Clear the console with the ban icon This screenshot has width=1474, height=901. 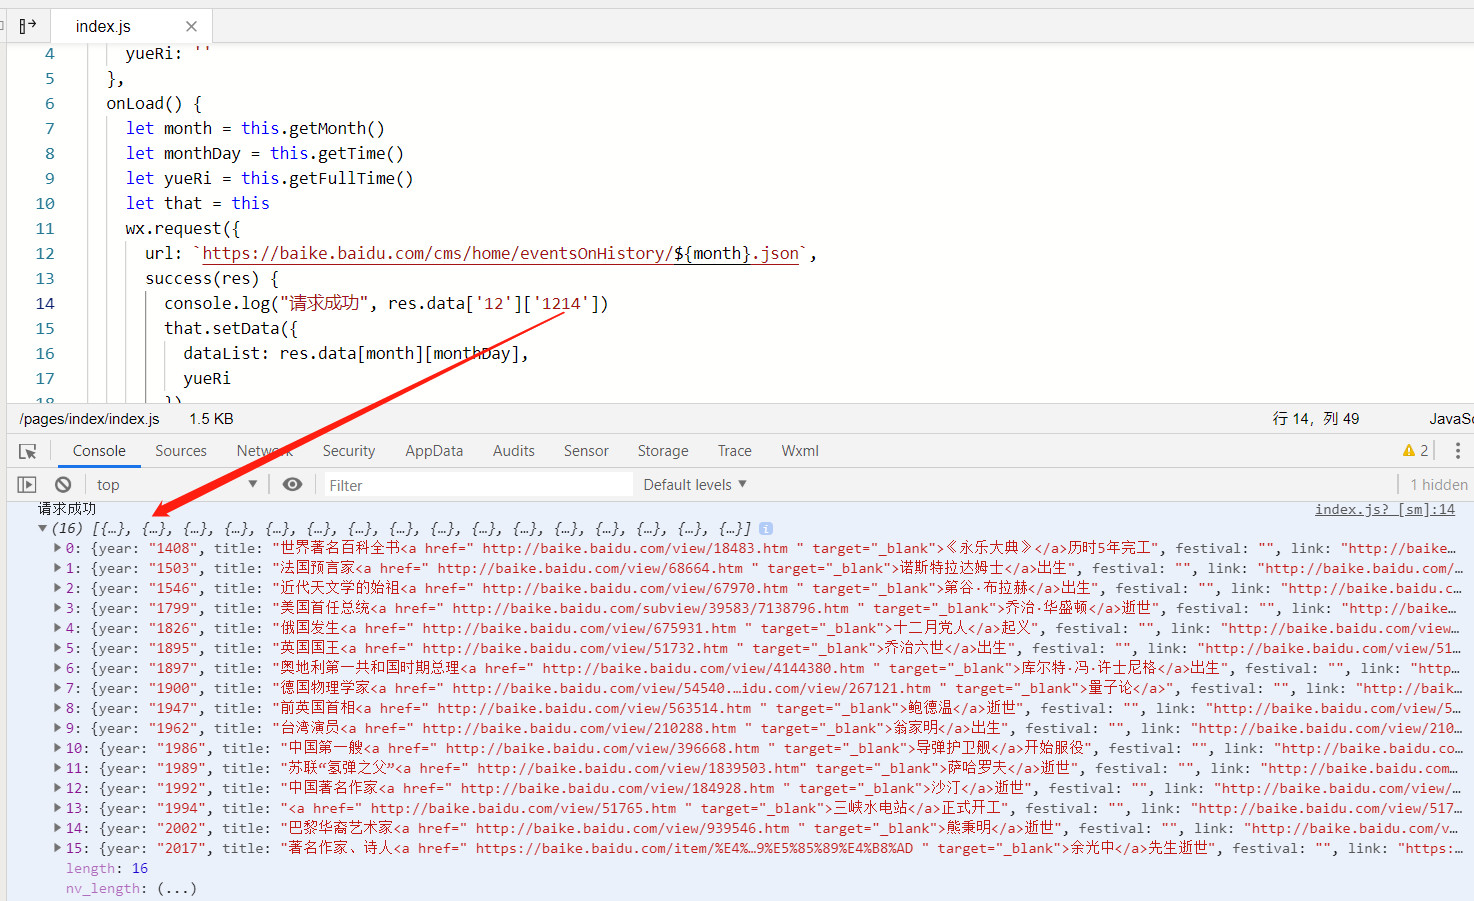(63, 485)
